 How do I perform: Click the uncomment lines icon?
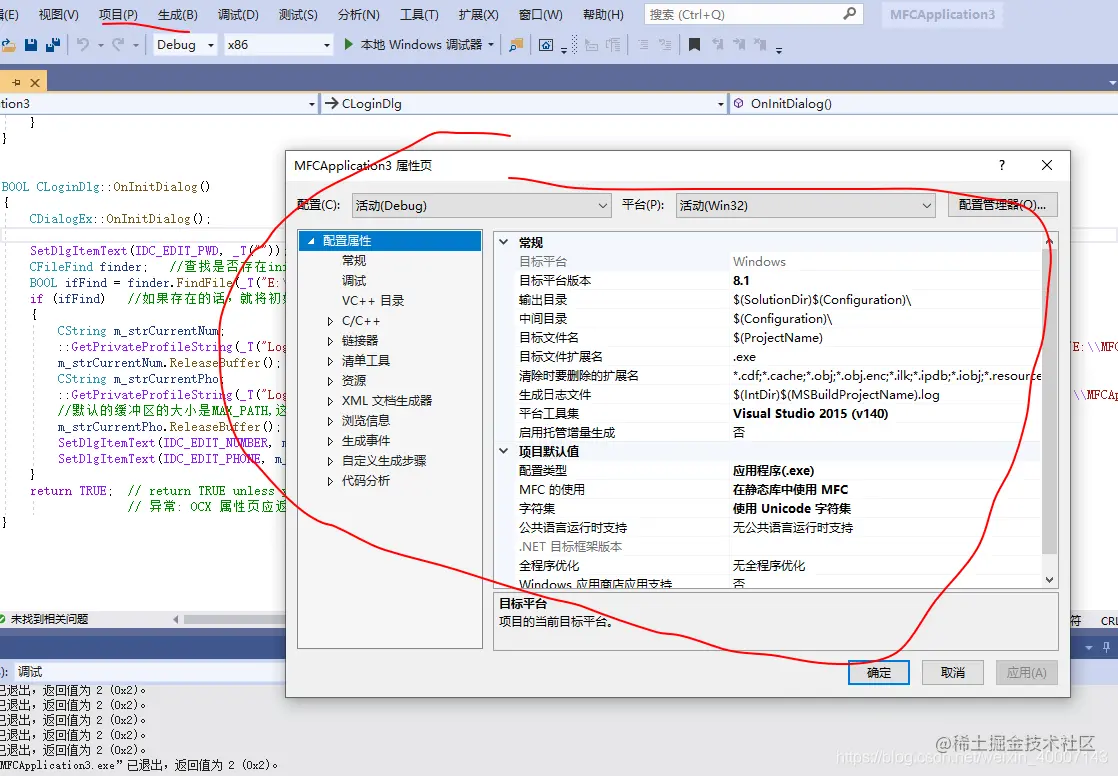665,44
